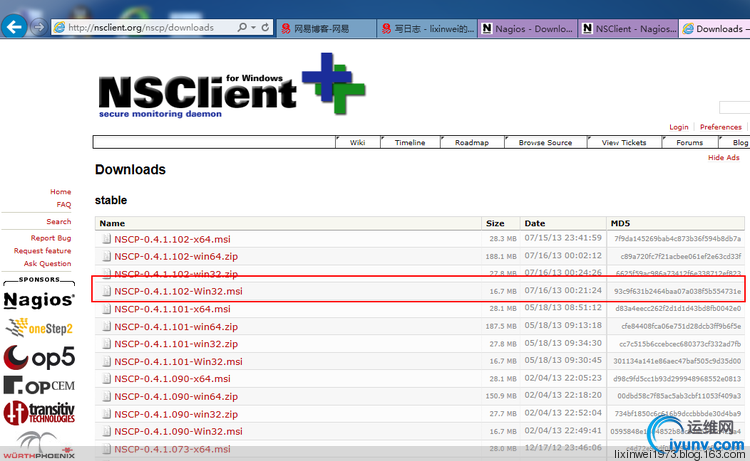Image resolution: width=750 pixels, height=461 pixels.
Task: Click Report Bug in sidebar
Action: point(51,238)
